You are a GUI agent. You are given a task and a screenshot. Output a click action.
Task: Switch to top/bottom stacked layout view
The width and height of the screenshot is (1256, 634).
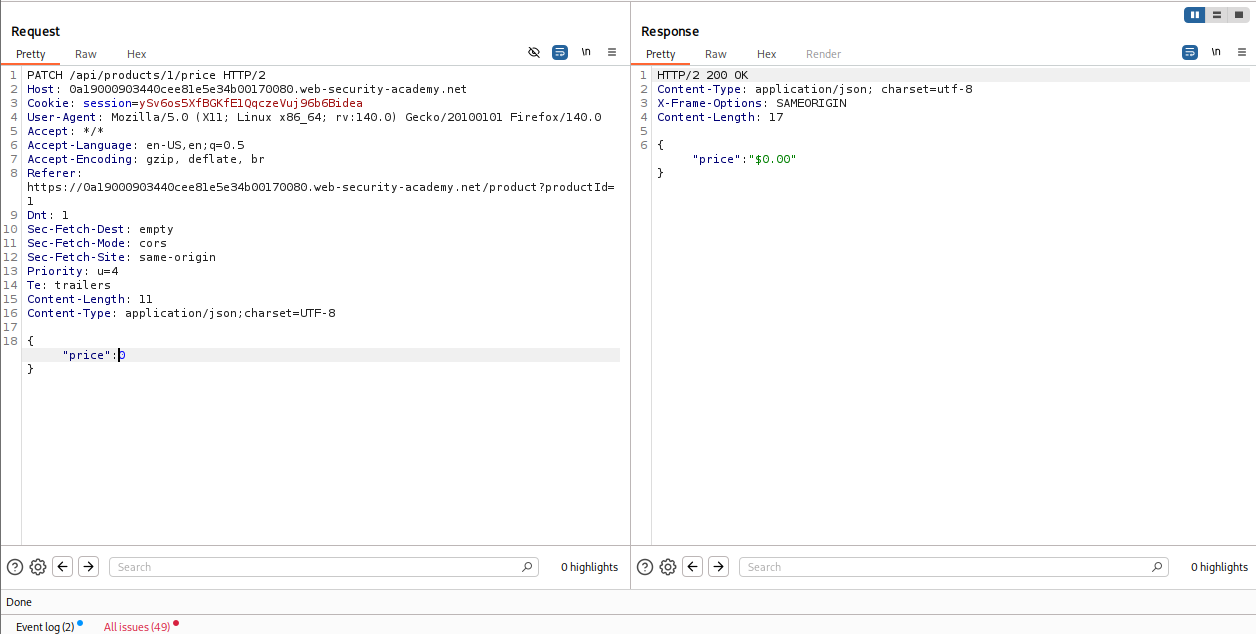coord(1216,15)
